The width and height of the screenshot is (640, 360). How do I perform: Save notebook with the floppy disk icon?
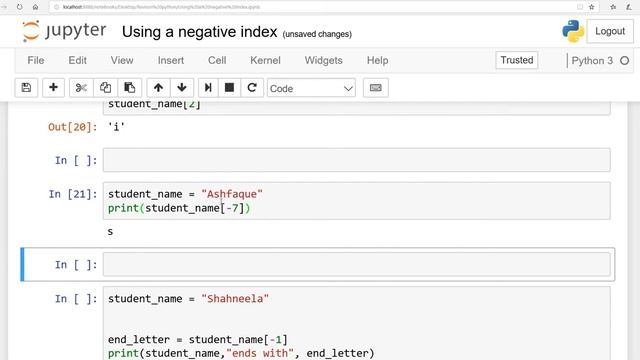(x=26, y=88)
